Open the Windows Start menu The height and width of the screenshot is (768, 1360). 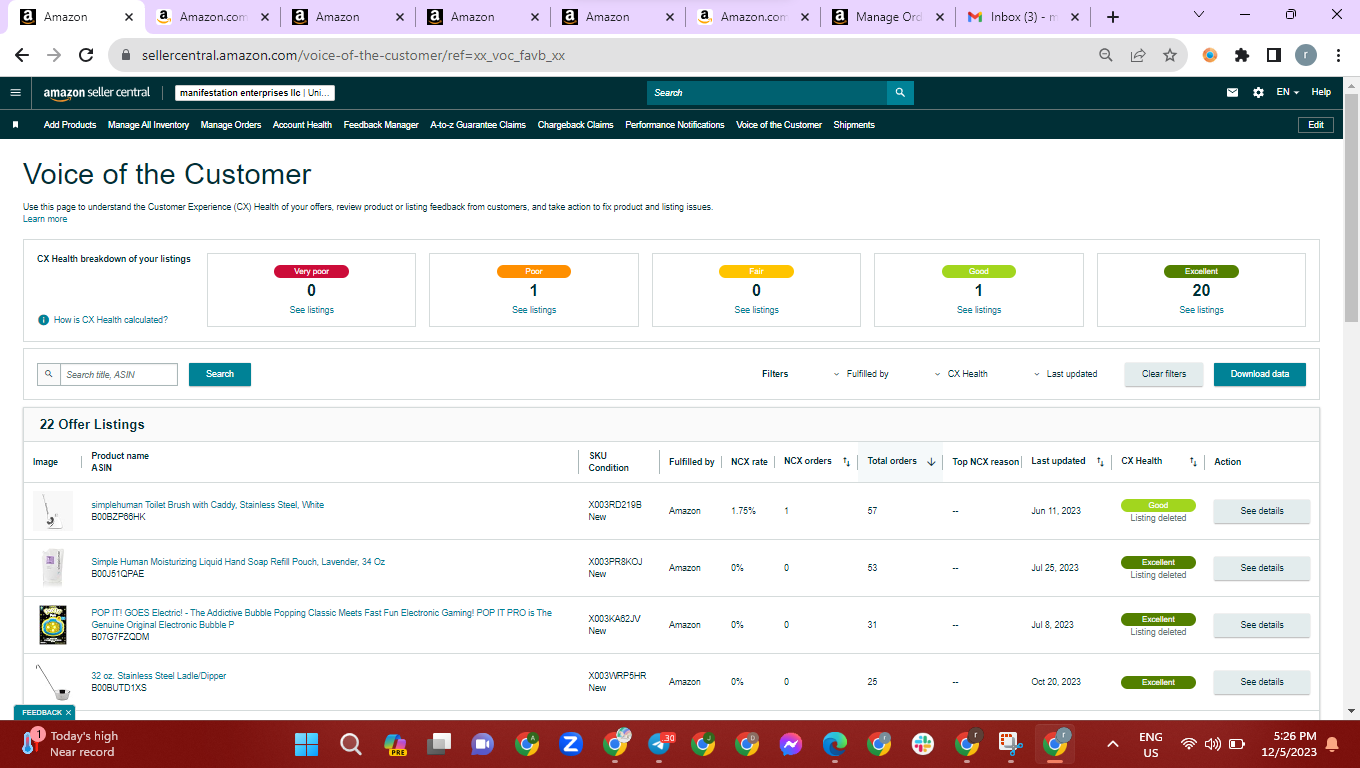(305, 744)
